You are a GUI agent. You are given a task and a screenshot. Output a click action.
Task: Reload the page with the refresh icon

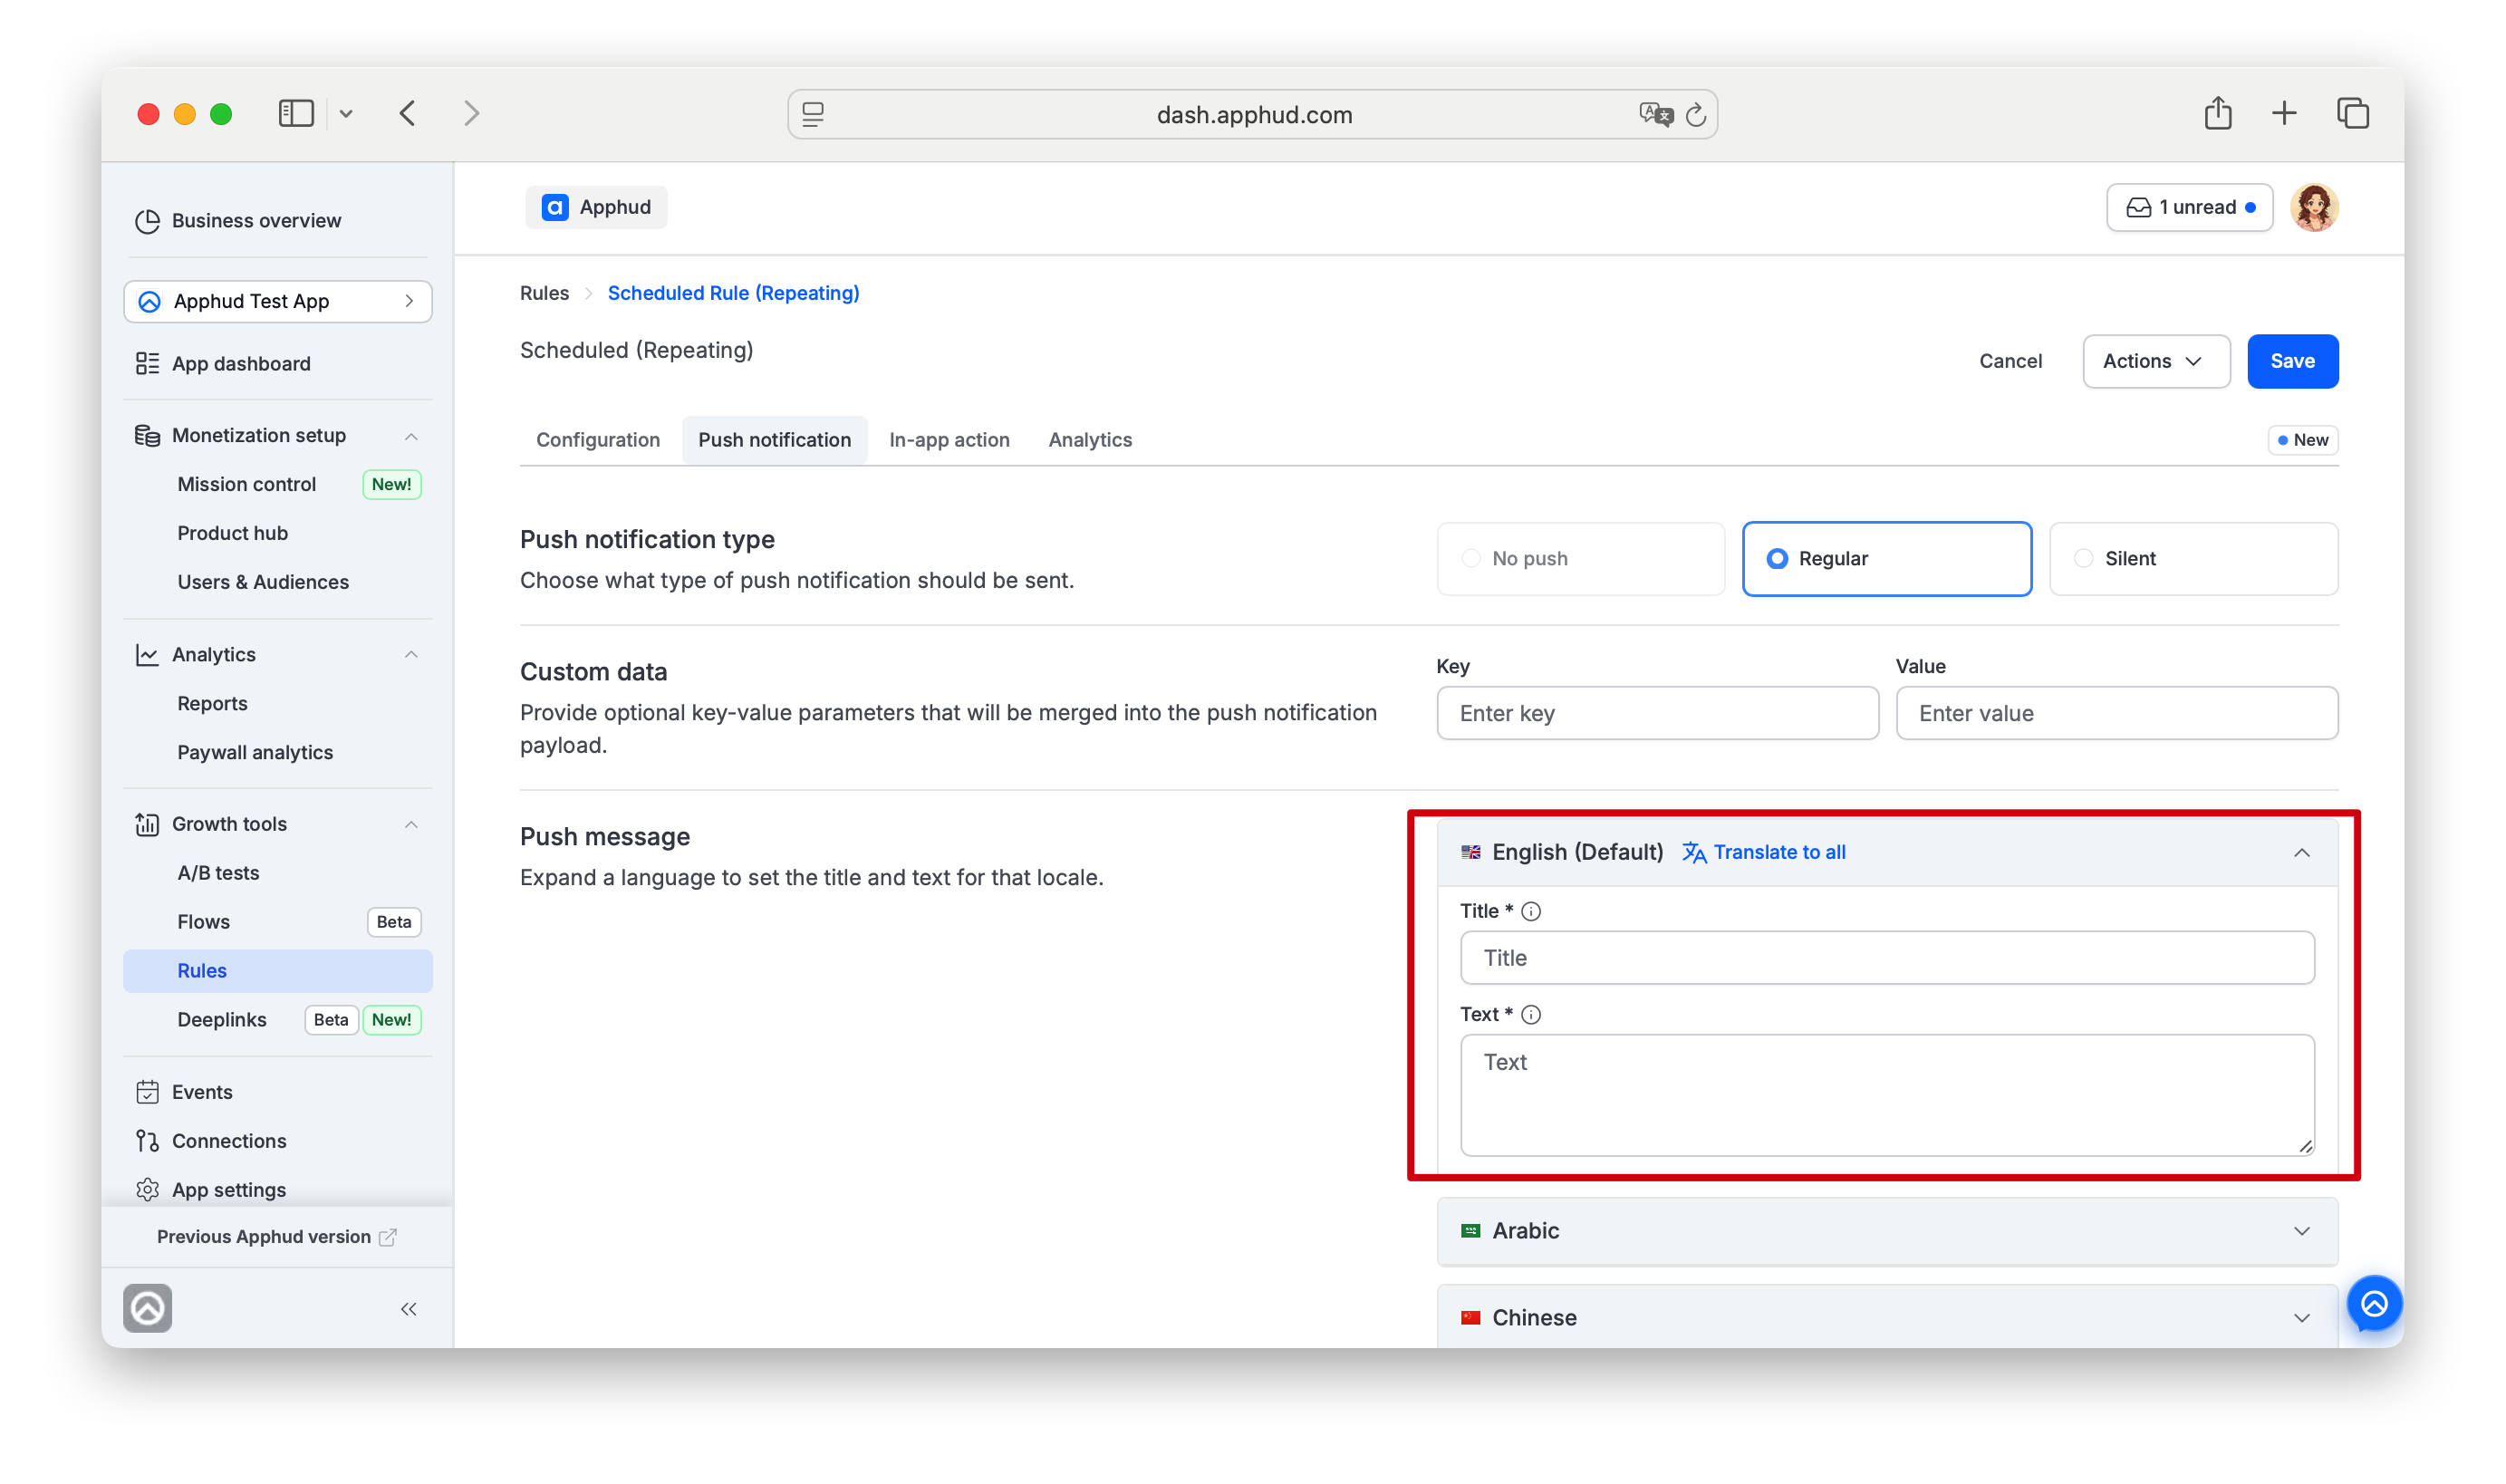(1696, 115)
